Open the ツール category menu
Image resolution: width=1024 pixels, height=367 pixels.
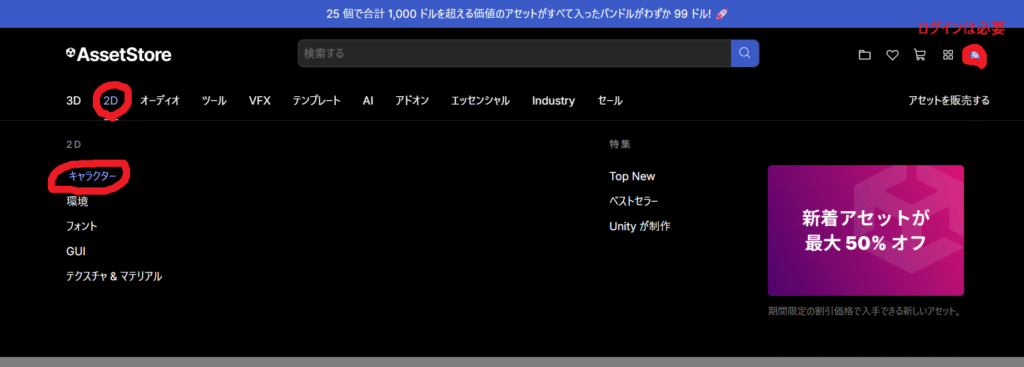click(x=214, y=101)
